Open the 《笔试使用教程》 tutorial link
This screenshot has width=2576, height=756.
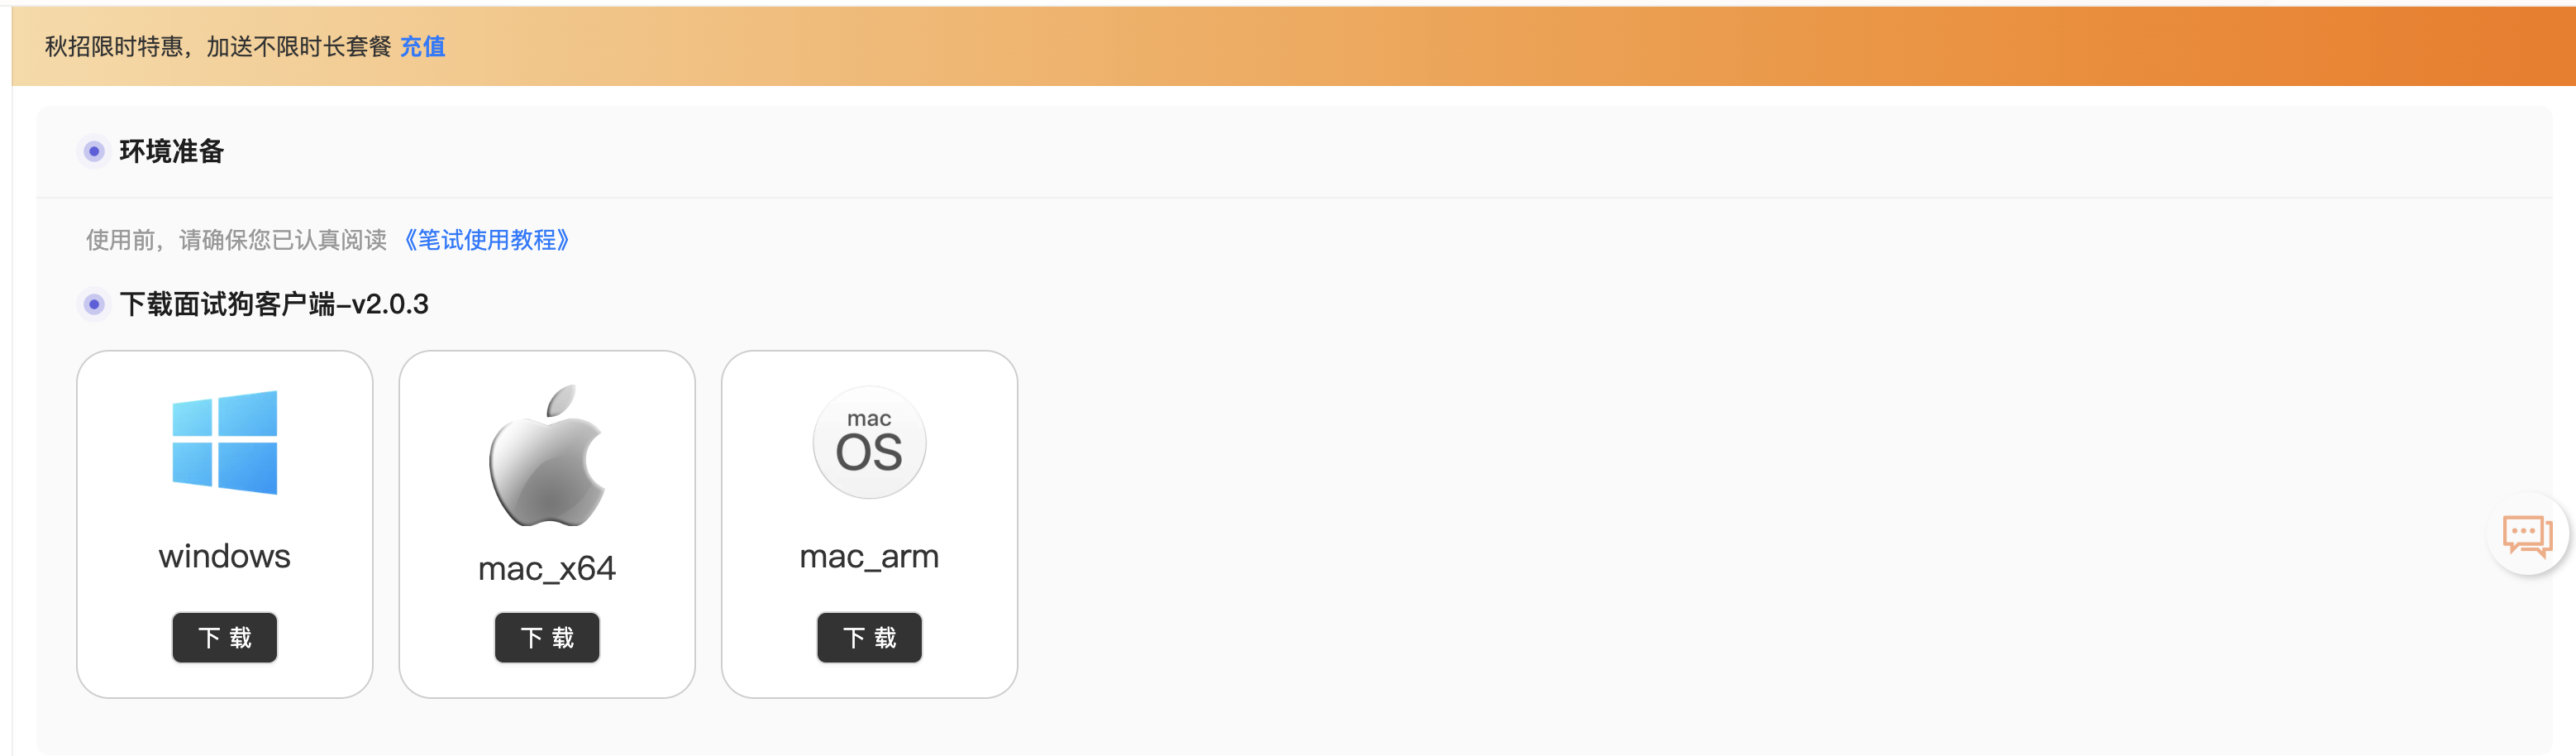point(486,240)
